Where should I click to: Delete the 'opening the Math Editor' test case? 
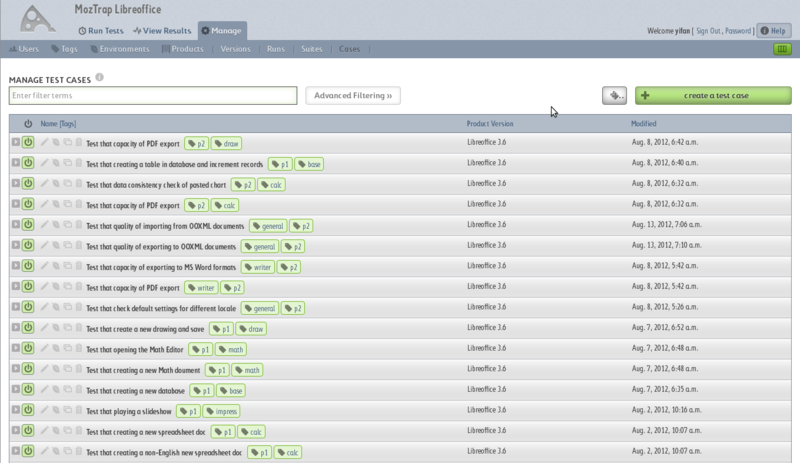[x=79, y=348]
